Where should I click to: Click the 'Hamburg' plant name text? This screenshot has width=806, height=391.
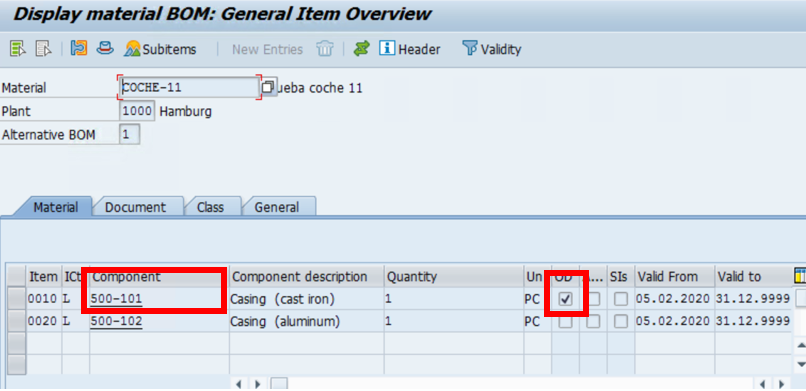186,111
